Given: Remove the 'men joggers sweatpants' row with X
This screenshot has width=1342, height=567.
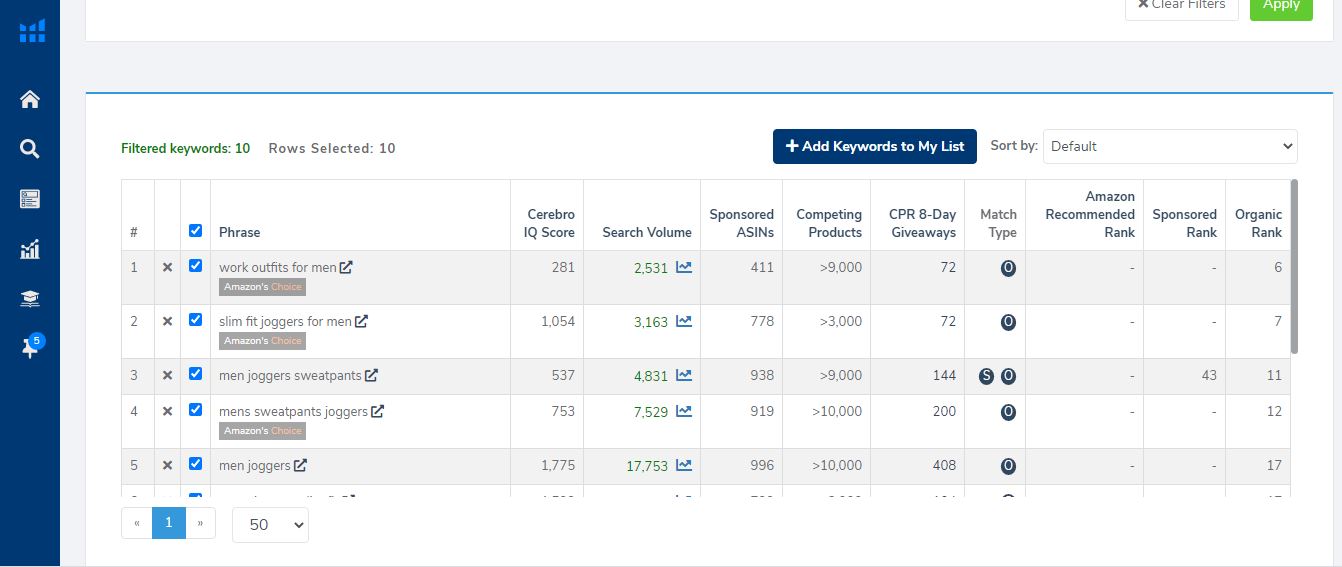Looking at the screenshot, I should (x=167, y=376).
